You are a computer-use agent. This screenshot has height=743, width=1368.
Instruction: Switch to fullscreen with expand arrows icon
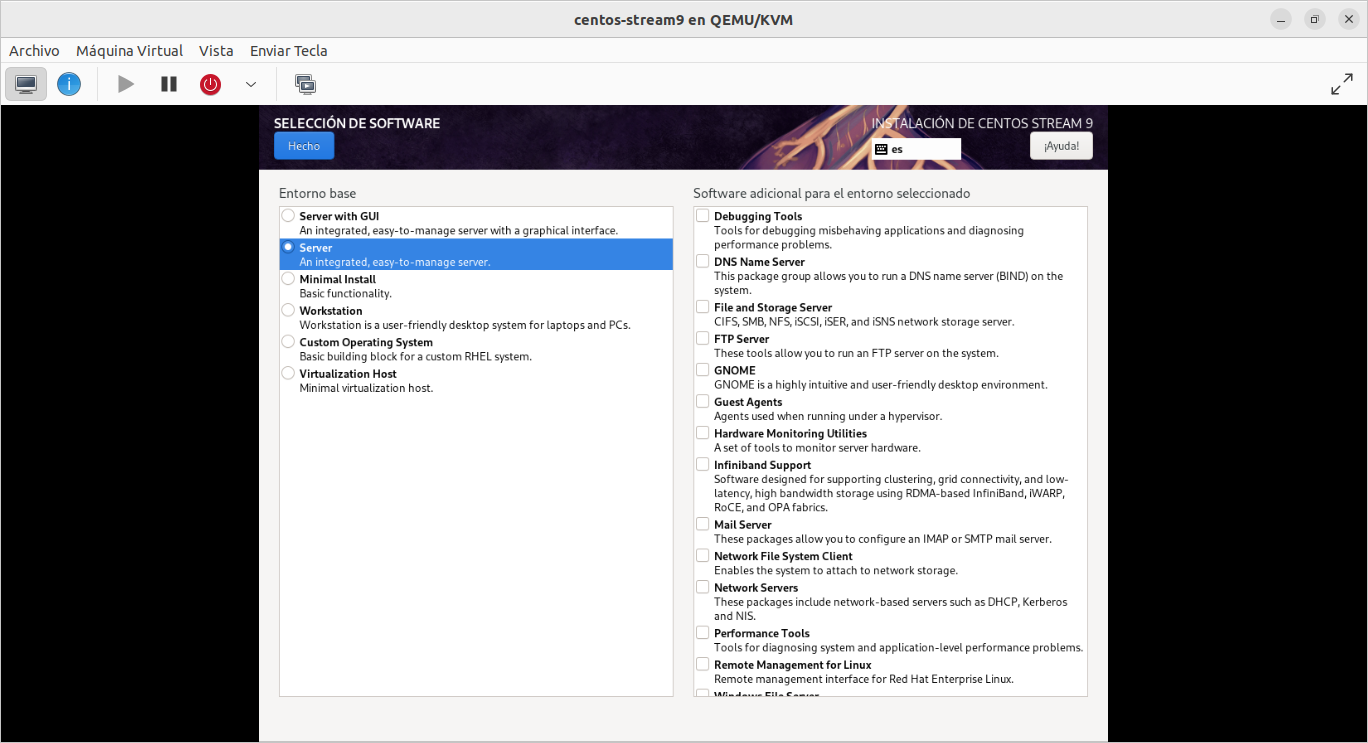pos(1342,84)
